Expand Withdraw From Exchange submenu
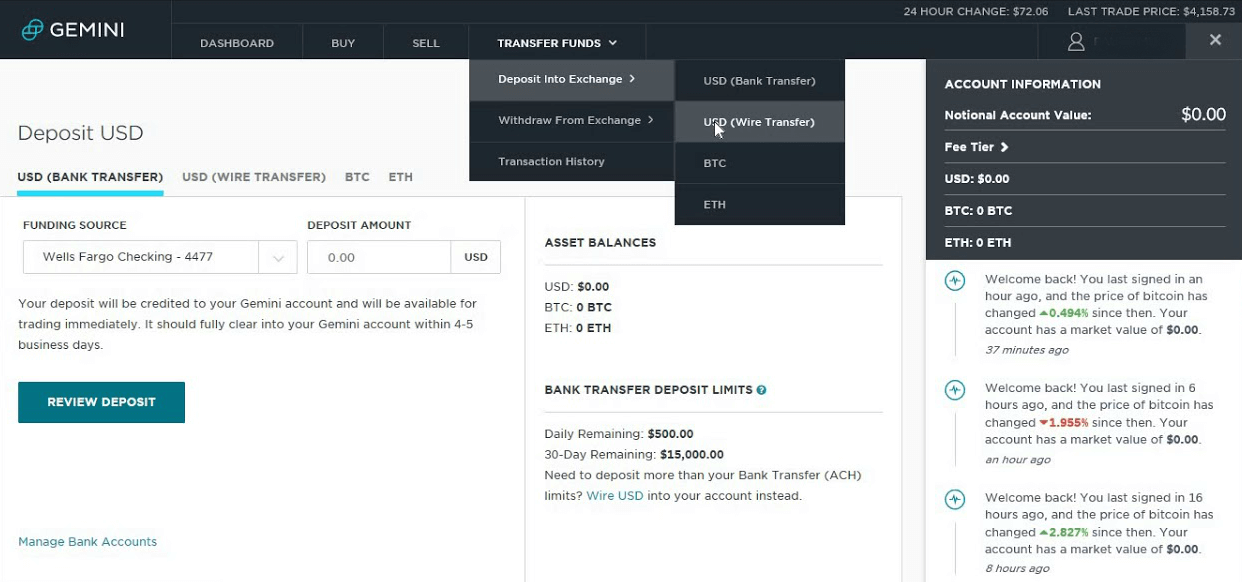This screenshot has height=582, width=1242. 572,120
